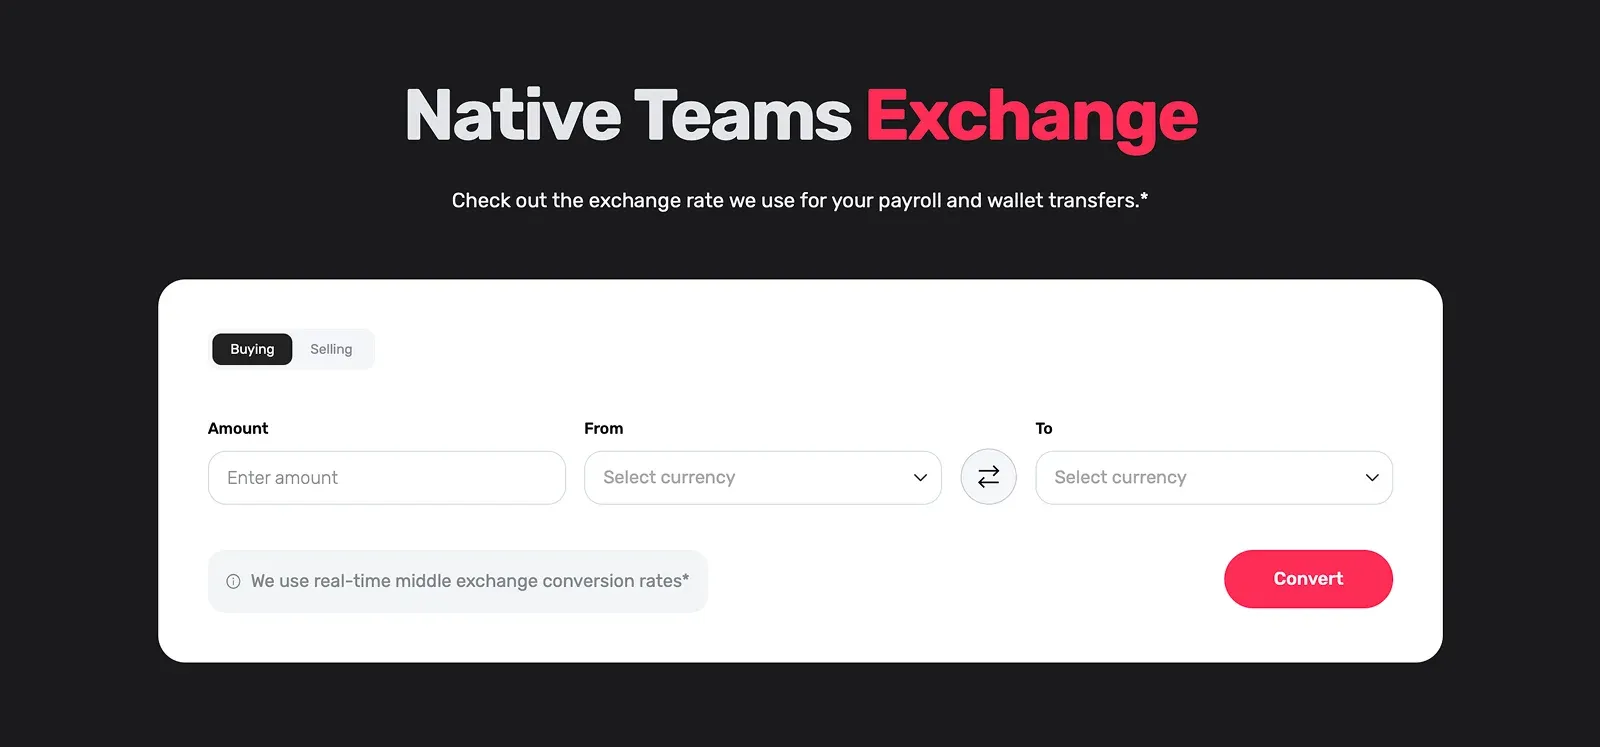Click the down arrow inside From currency box
Viewport: 1600px width, 747px height.
[x=919, y=478]
